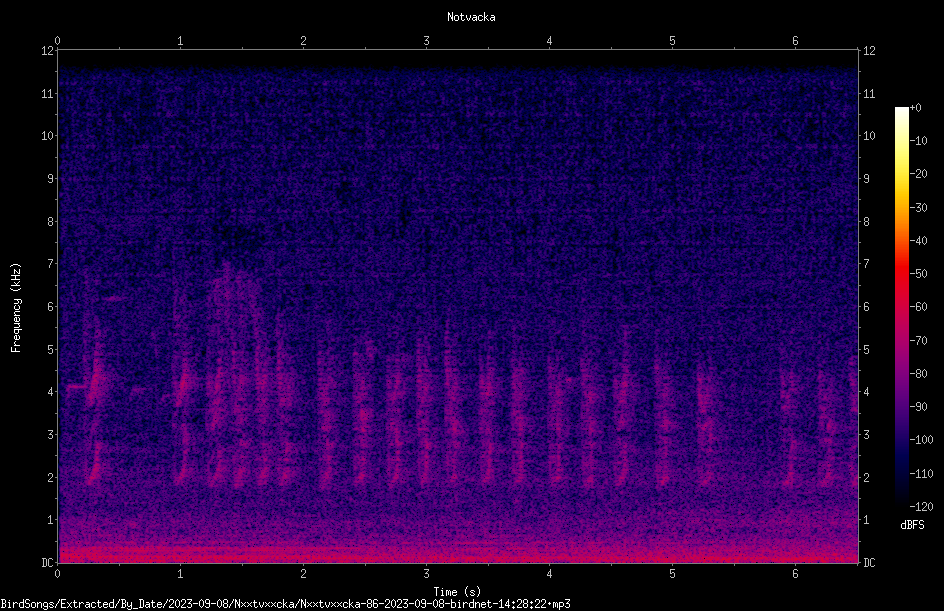Image resolution: width=944 pixels, height=611 pixels.
Task: Click the -20 yellow section of color bar
Action: point(901,175)
